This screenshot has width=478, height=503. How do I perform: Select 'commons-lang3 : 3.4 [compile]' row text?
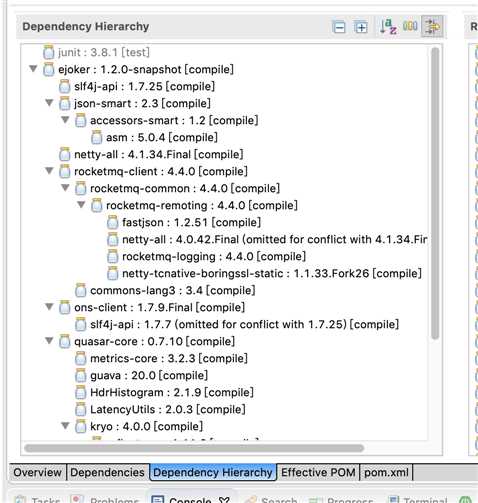(x=173, y=290)
